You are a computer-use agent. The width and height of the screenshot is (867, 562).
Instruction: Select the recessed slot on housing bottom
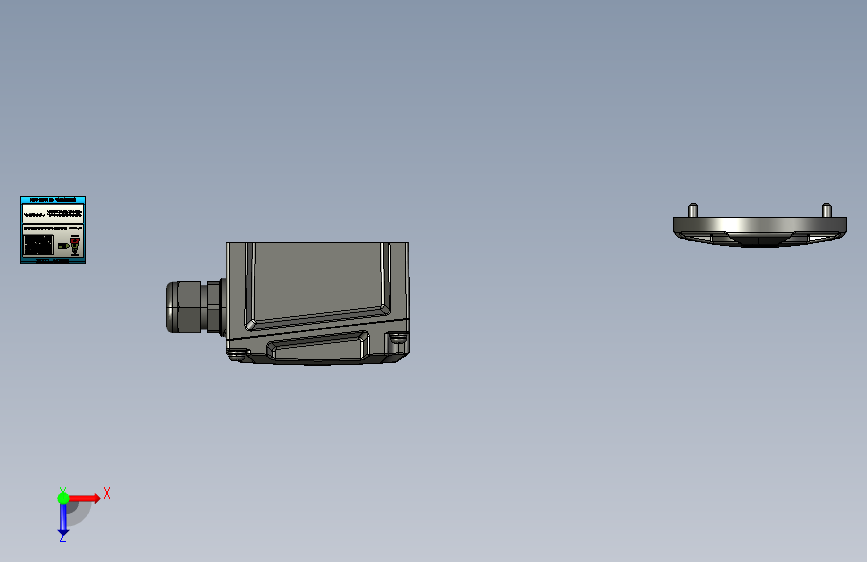point(317,347)
